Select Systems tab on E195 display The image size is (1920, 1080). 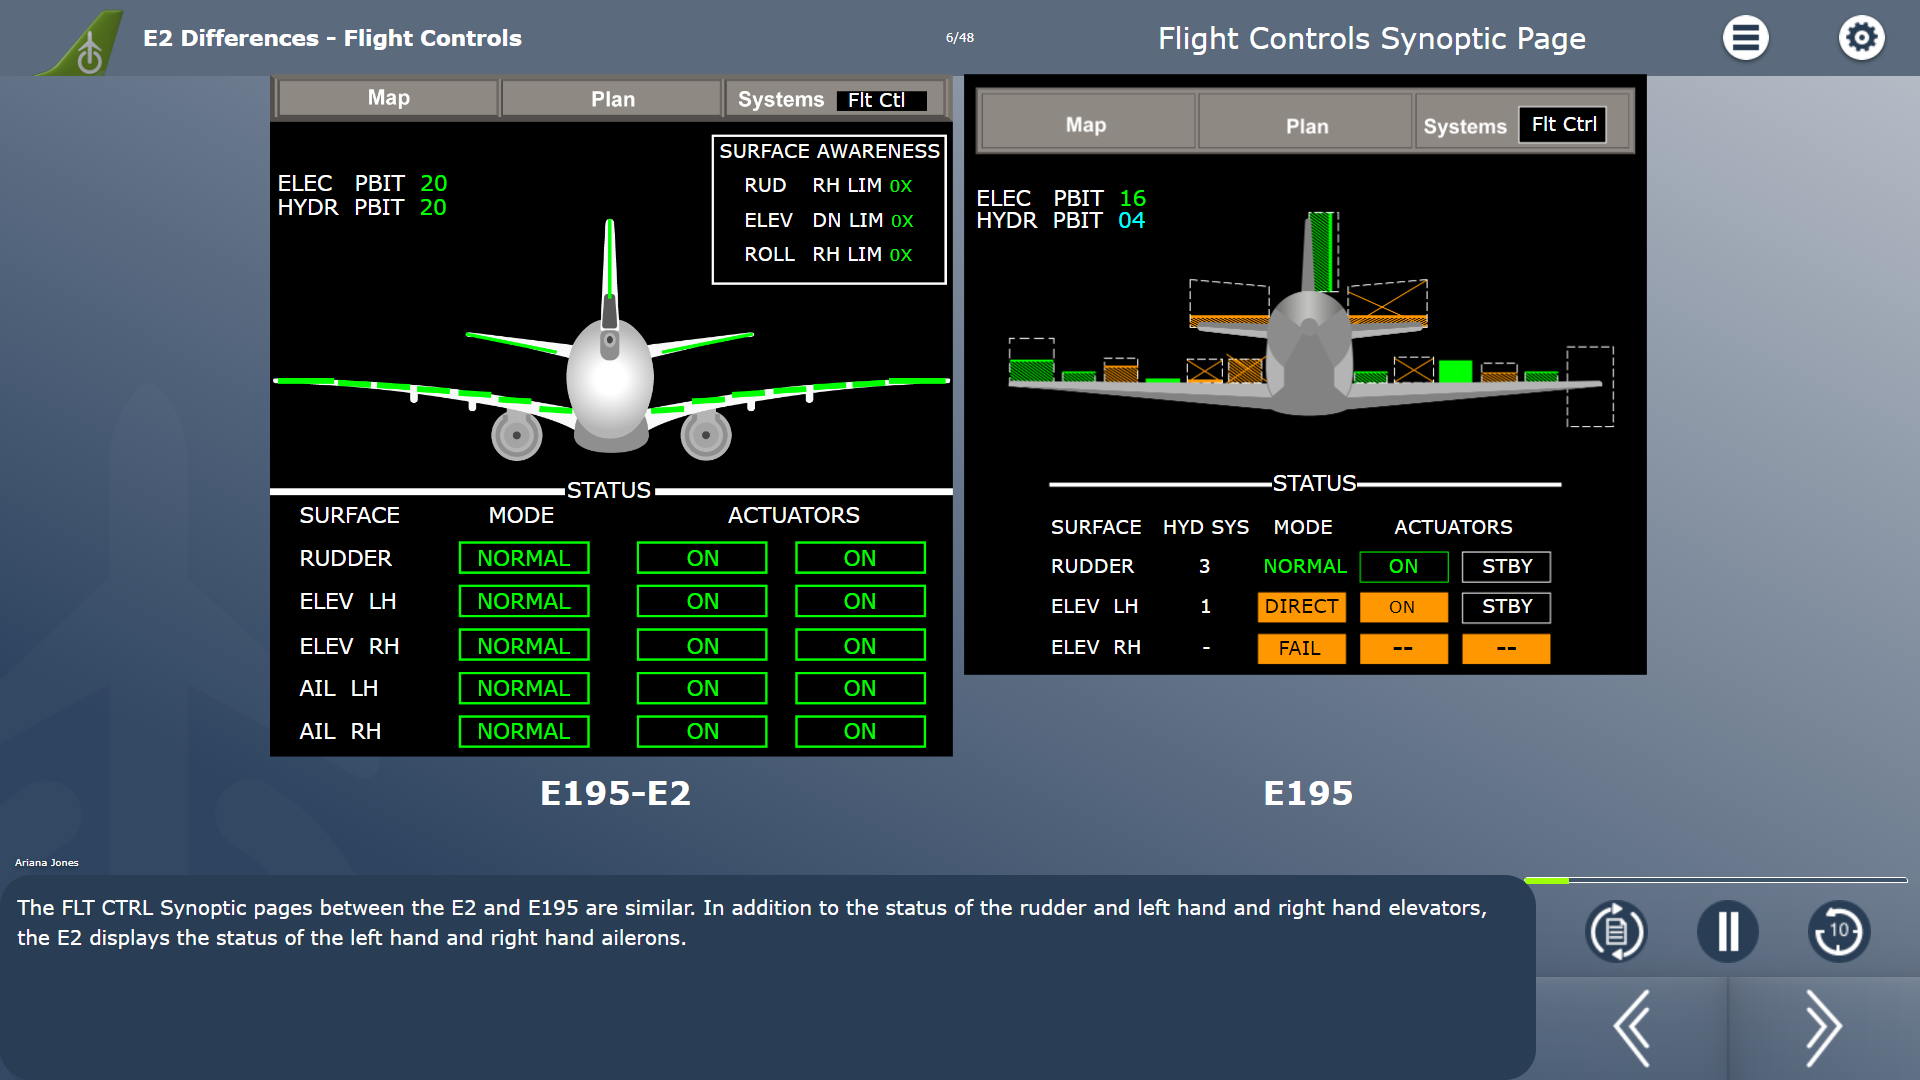(1465, 126)
